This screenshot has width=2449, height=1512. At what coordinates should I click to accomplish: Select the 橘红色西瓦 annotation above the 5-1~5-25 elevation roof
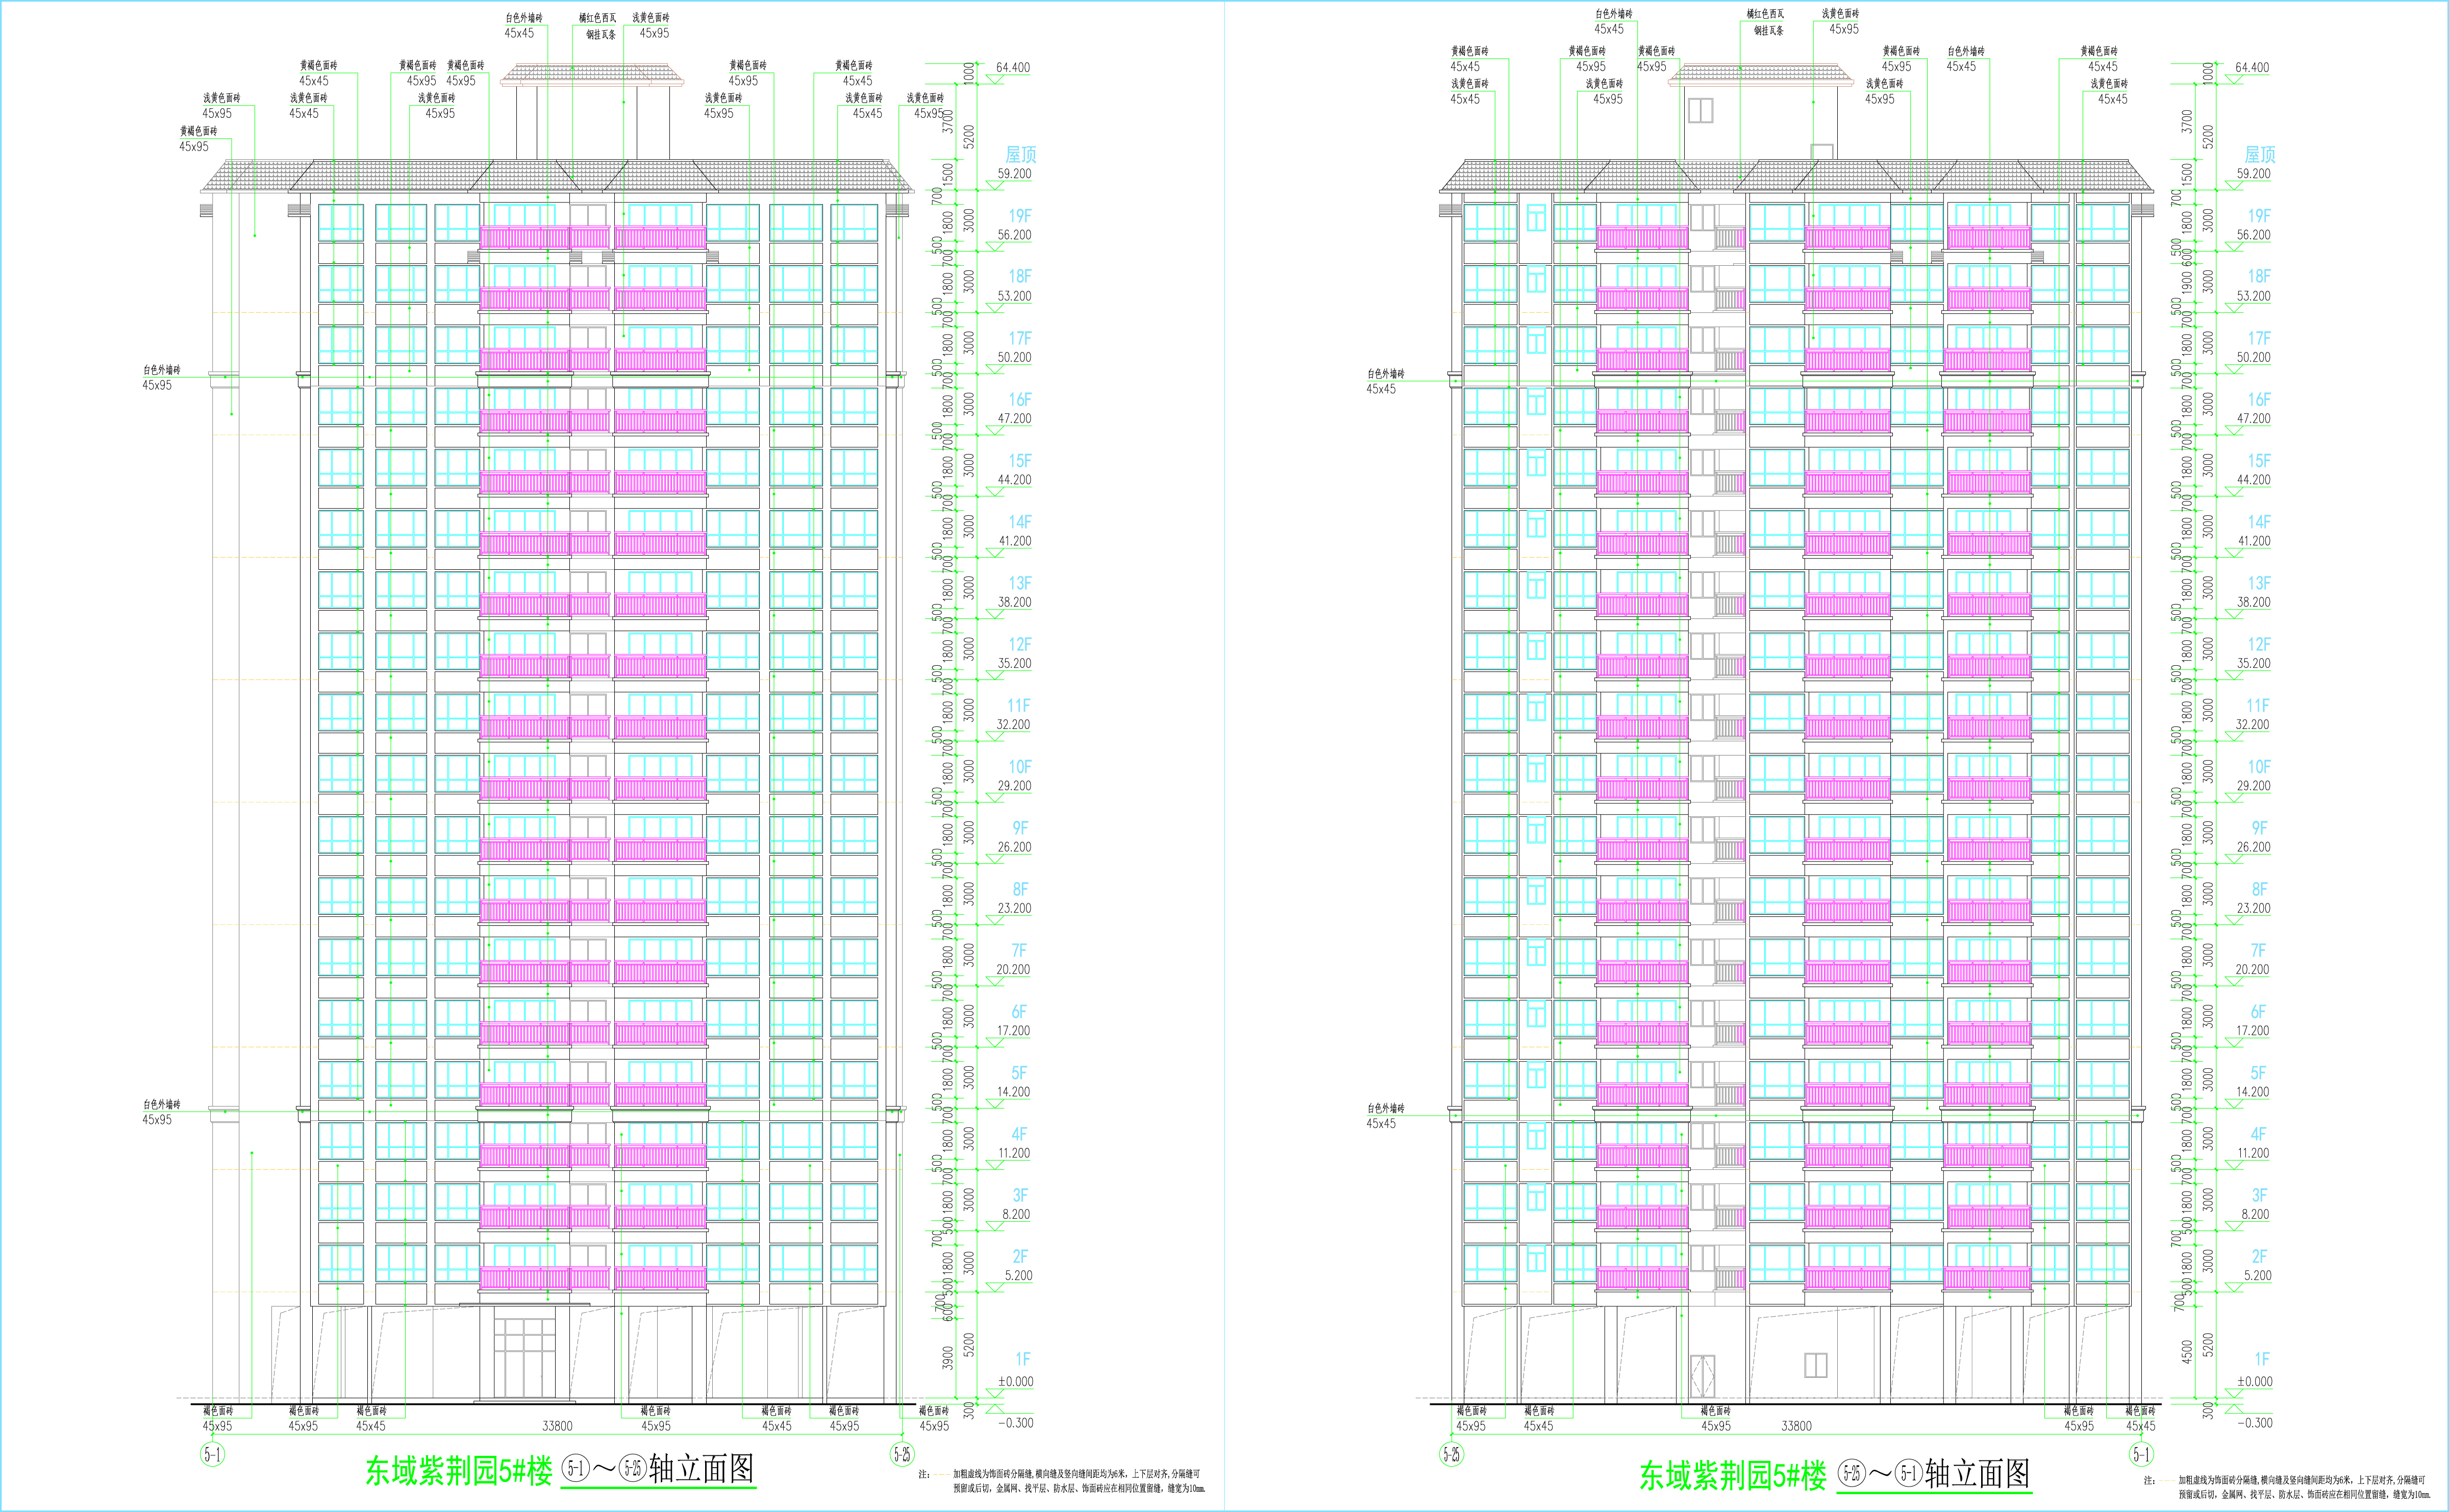[597, 18]
